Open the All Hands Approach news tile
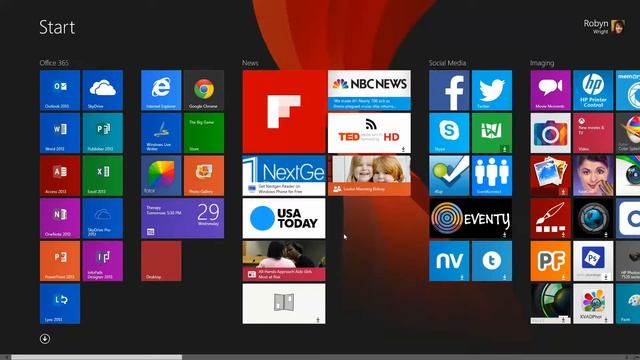640x360 pixels. [x=284, y=261]
